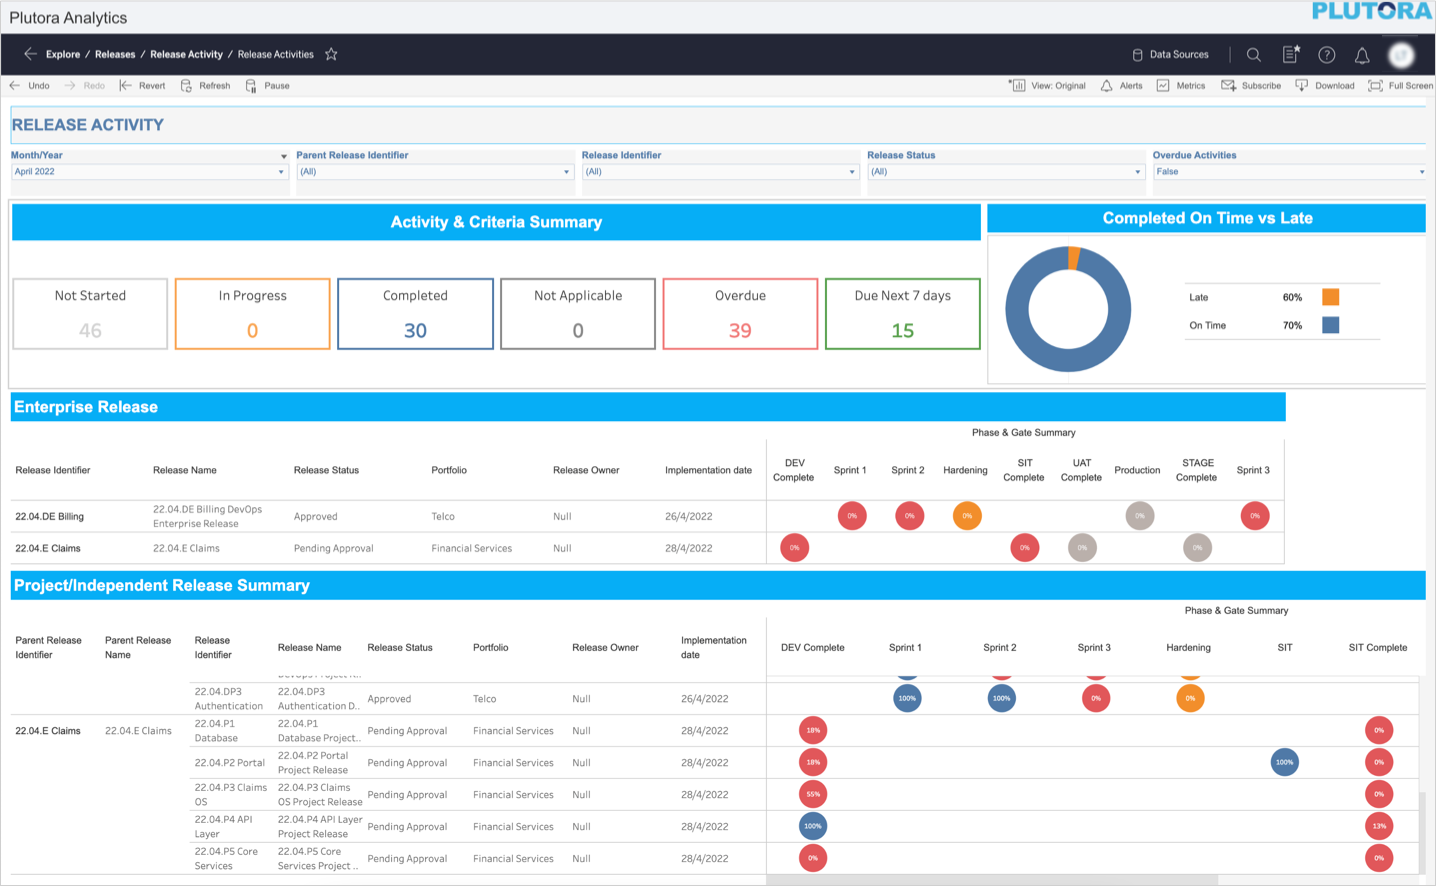Open notifications bell icon
The image size is (1436, 886).
click(1361, 55)
